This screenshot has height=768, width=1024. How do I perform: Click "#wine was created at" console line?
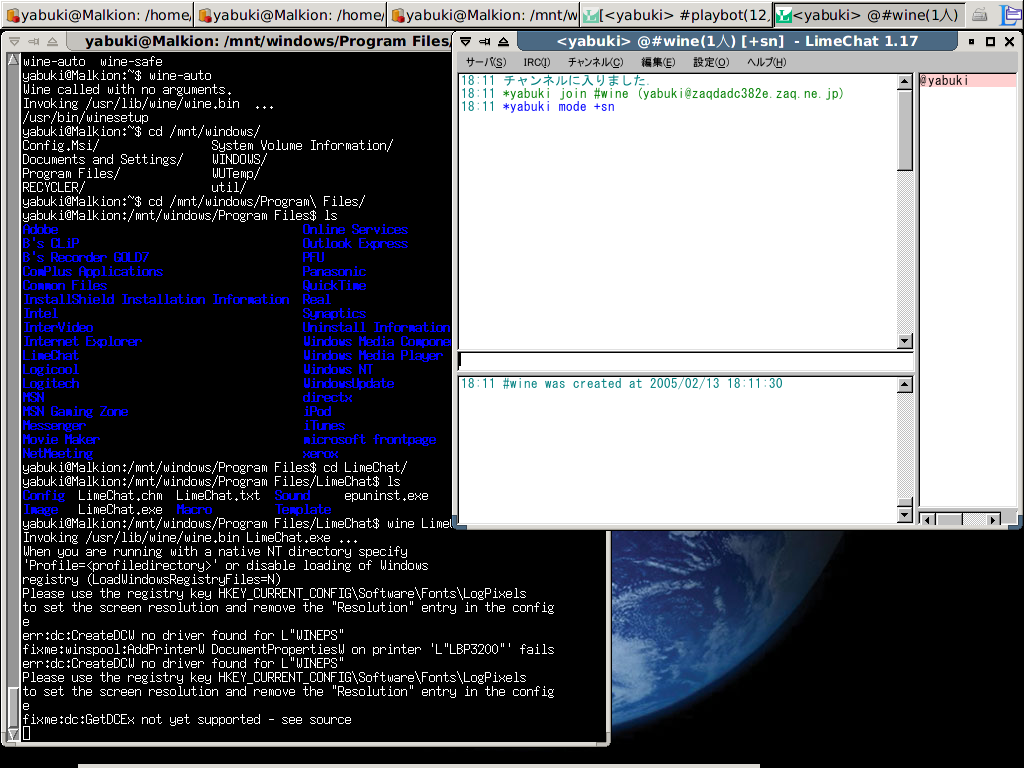(622, 383)
